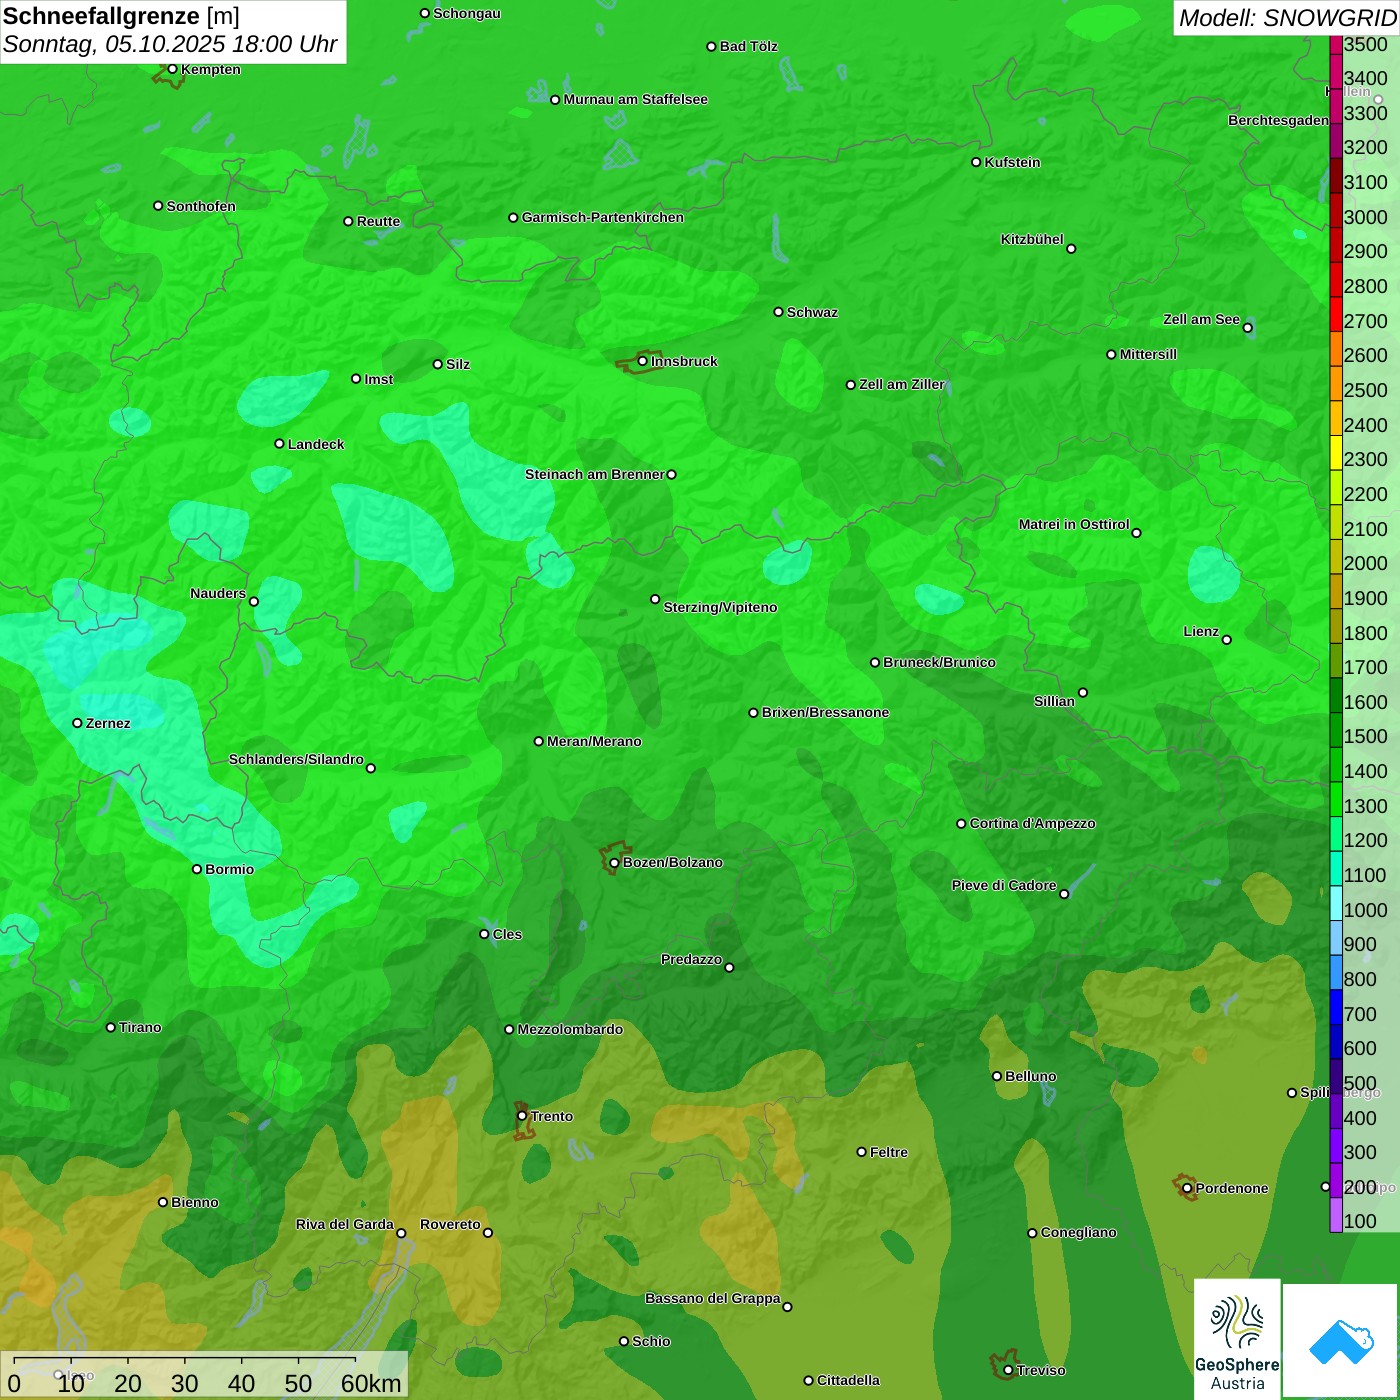Click the 'Schneefallgrenze [m]' title

click(x=121, y=16)
